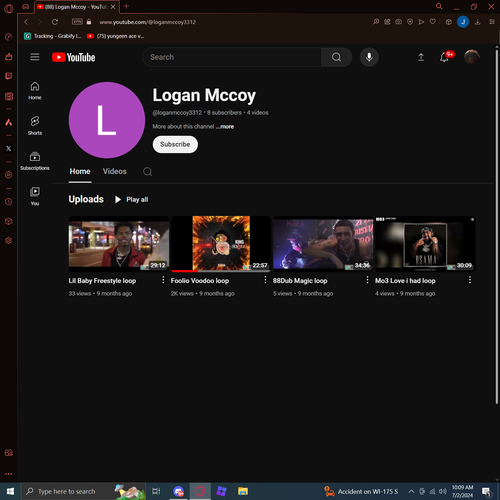The image size is (500, 500).
Task: Play all uploads
Action: 132,200
